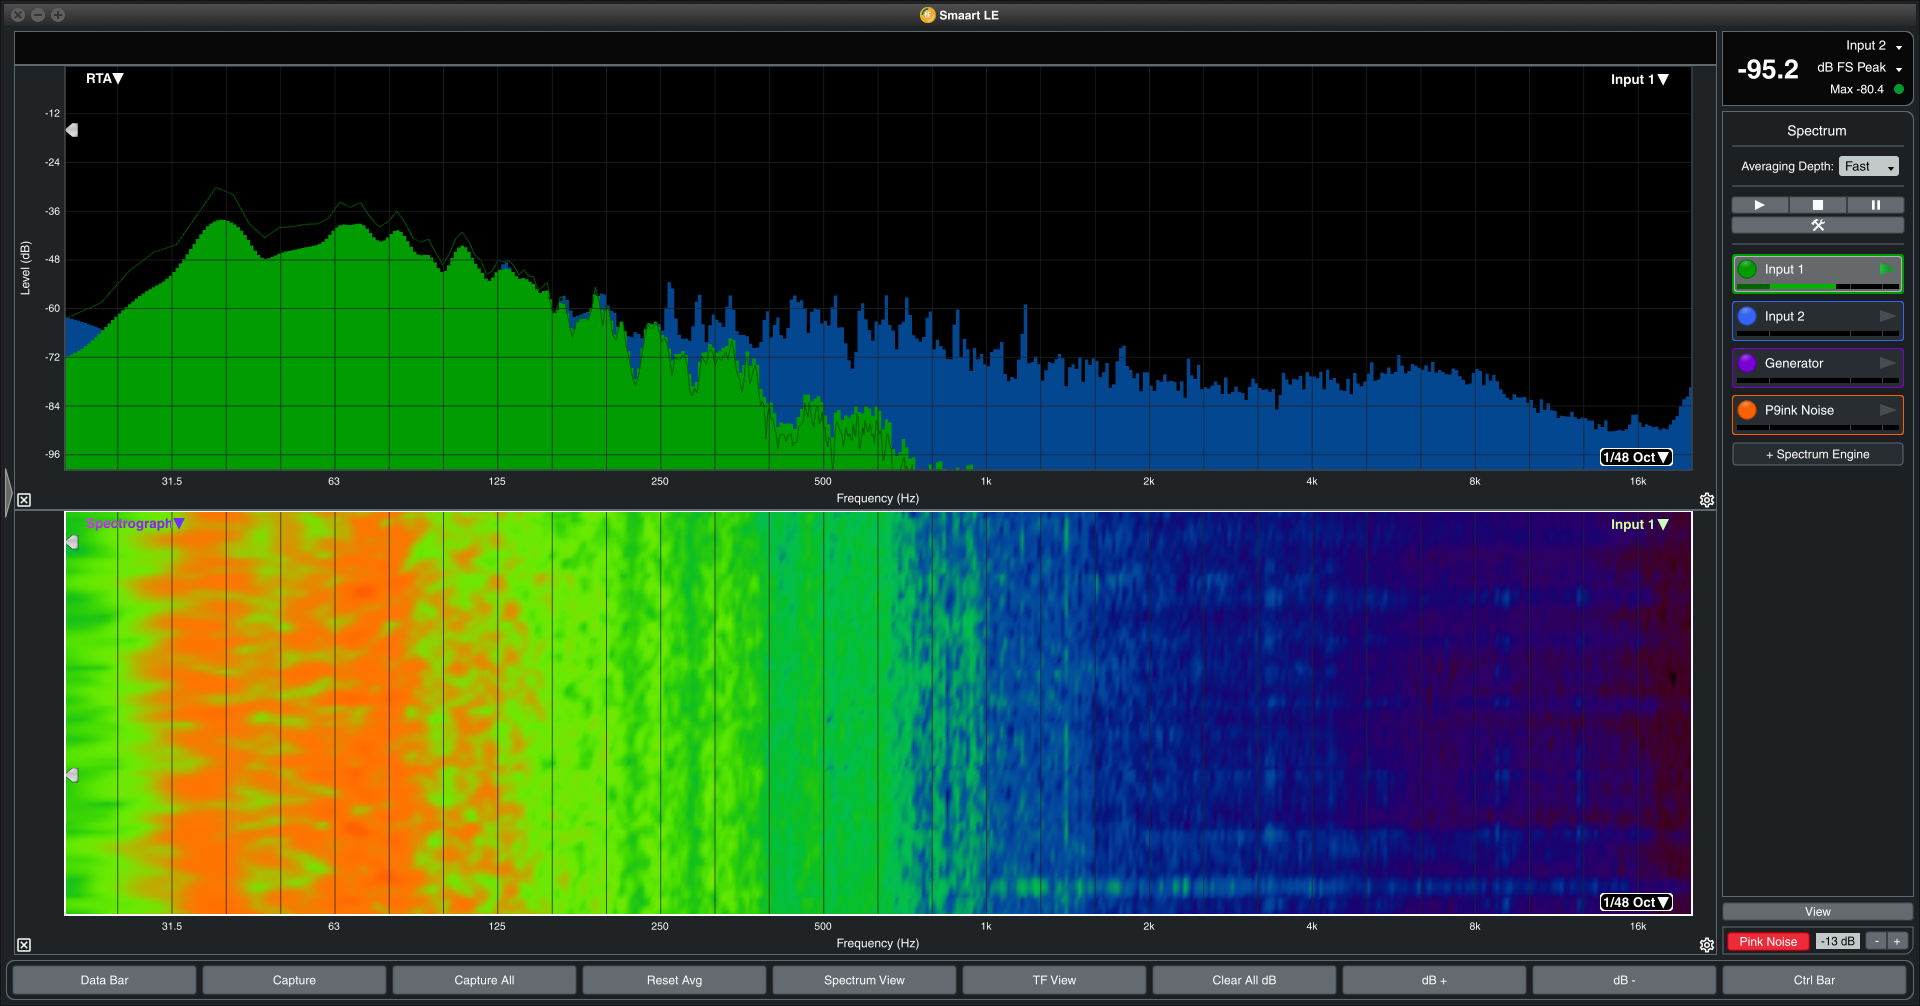Toggle the Pink Noise generator
This screenshot has width=1920, height=1006.
pos(1768,941)
